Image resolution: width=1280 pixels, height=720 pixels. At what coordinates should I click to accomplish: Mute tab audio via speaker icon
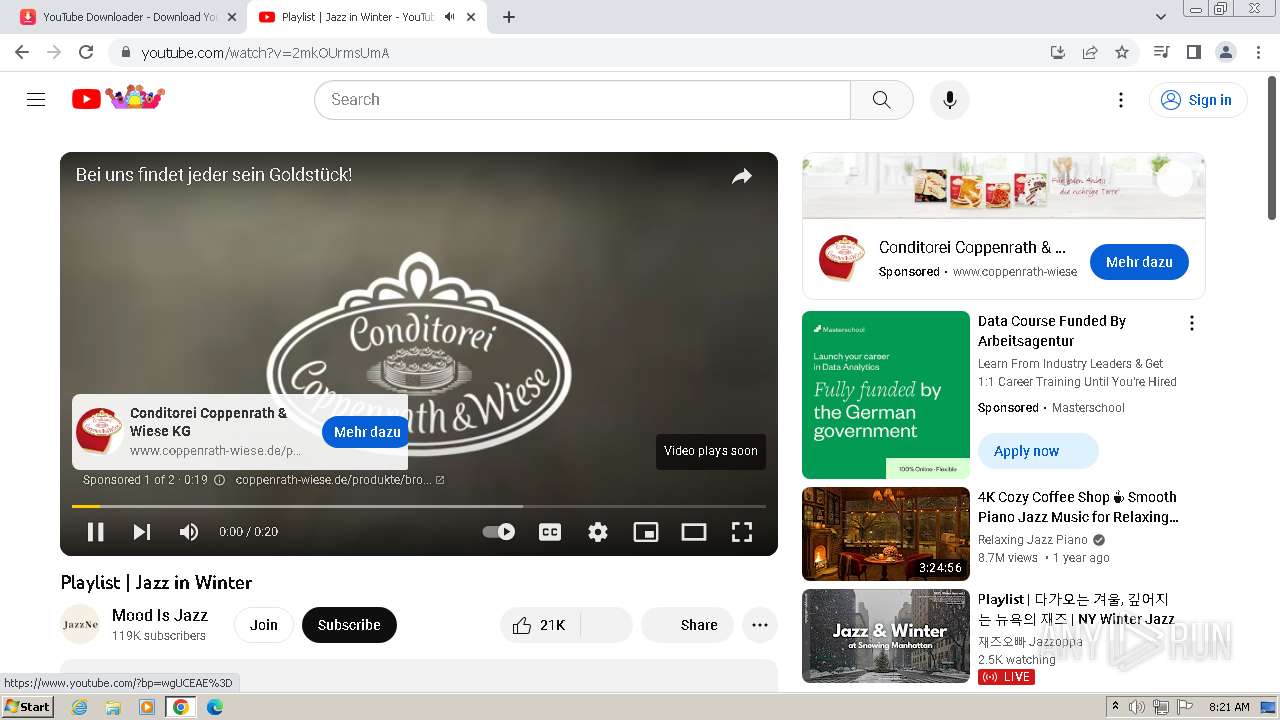click(x=450, y=17)
